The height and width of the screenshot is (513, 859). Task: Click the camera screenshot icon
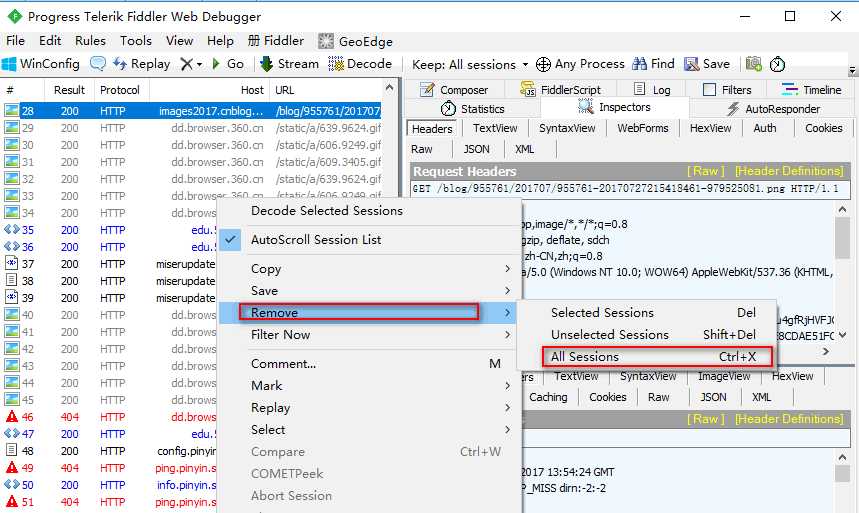click(754, 64)
